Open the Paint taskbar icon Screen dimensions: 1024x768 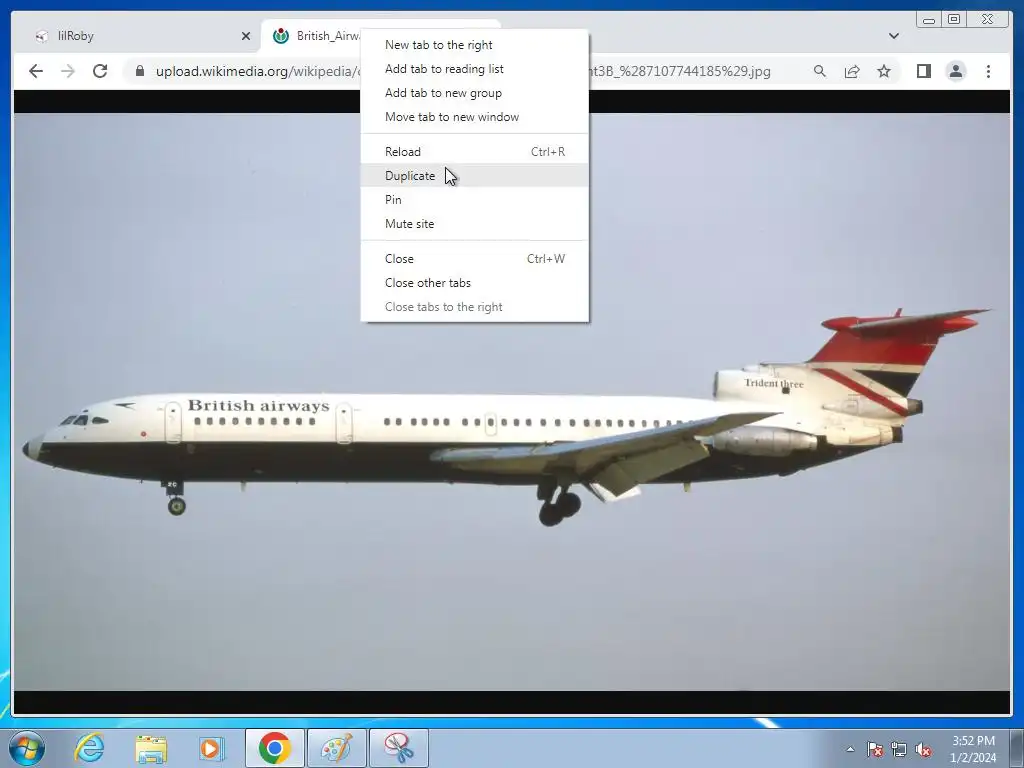(x=336, y=748)
